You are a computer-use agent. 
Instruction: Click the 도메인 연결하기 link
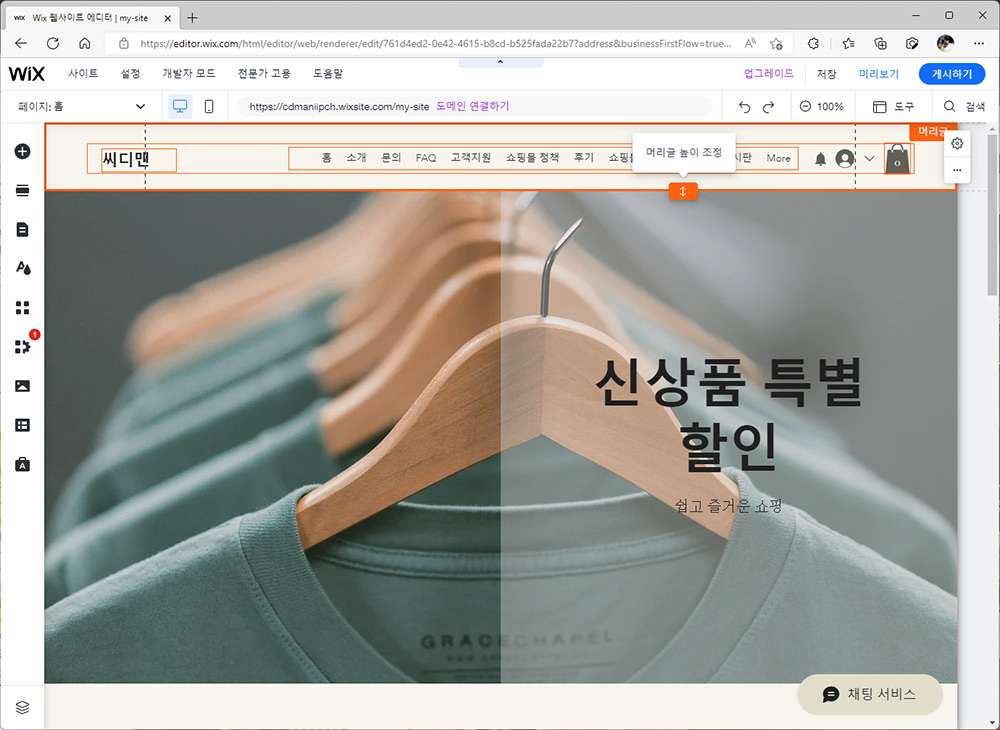(x=473, y=106)
